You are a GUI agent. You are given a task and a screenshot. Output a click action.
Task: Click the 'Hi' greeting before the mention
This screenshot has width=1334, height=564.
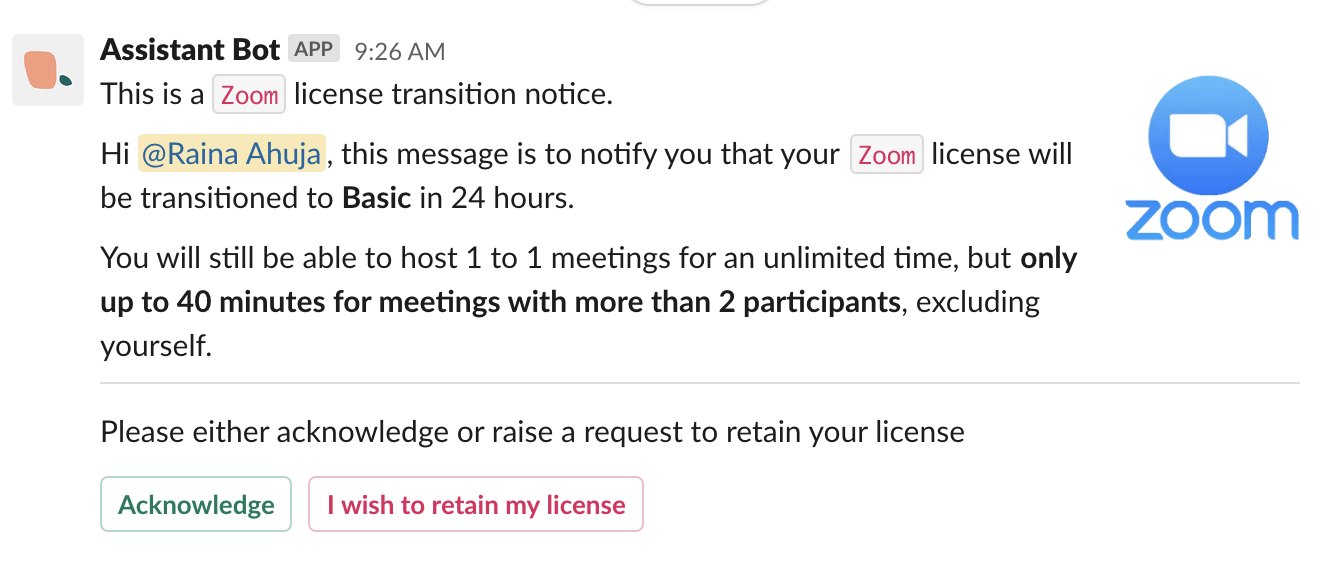click(x=115, y=155)
